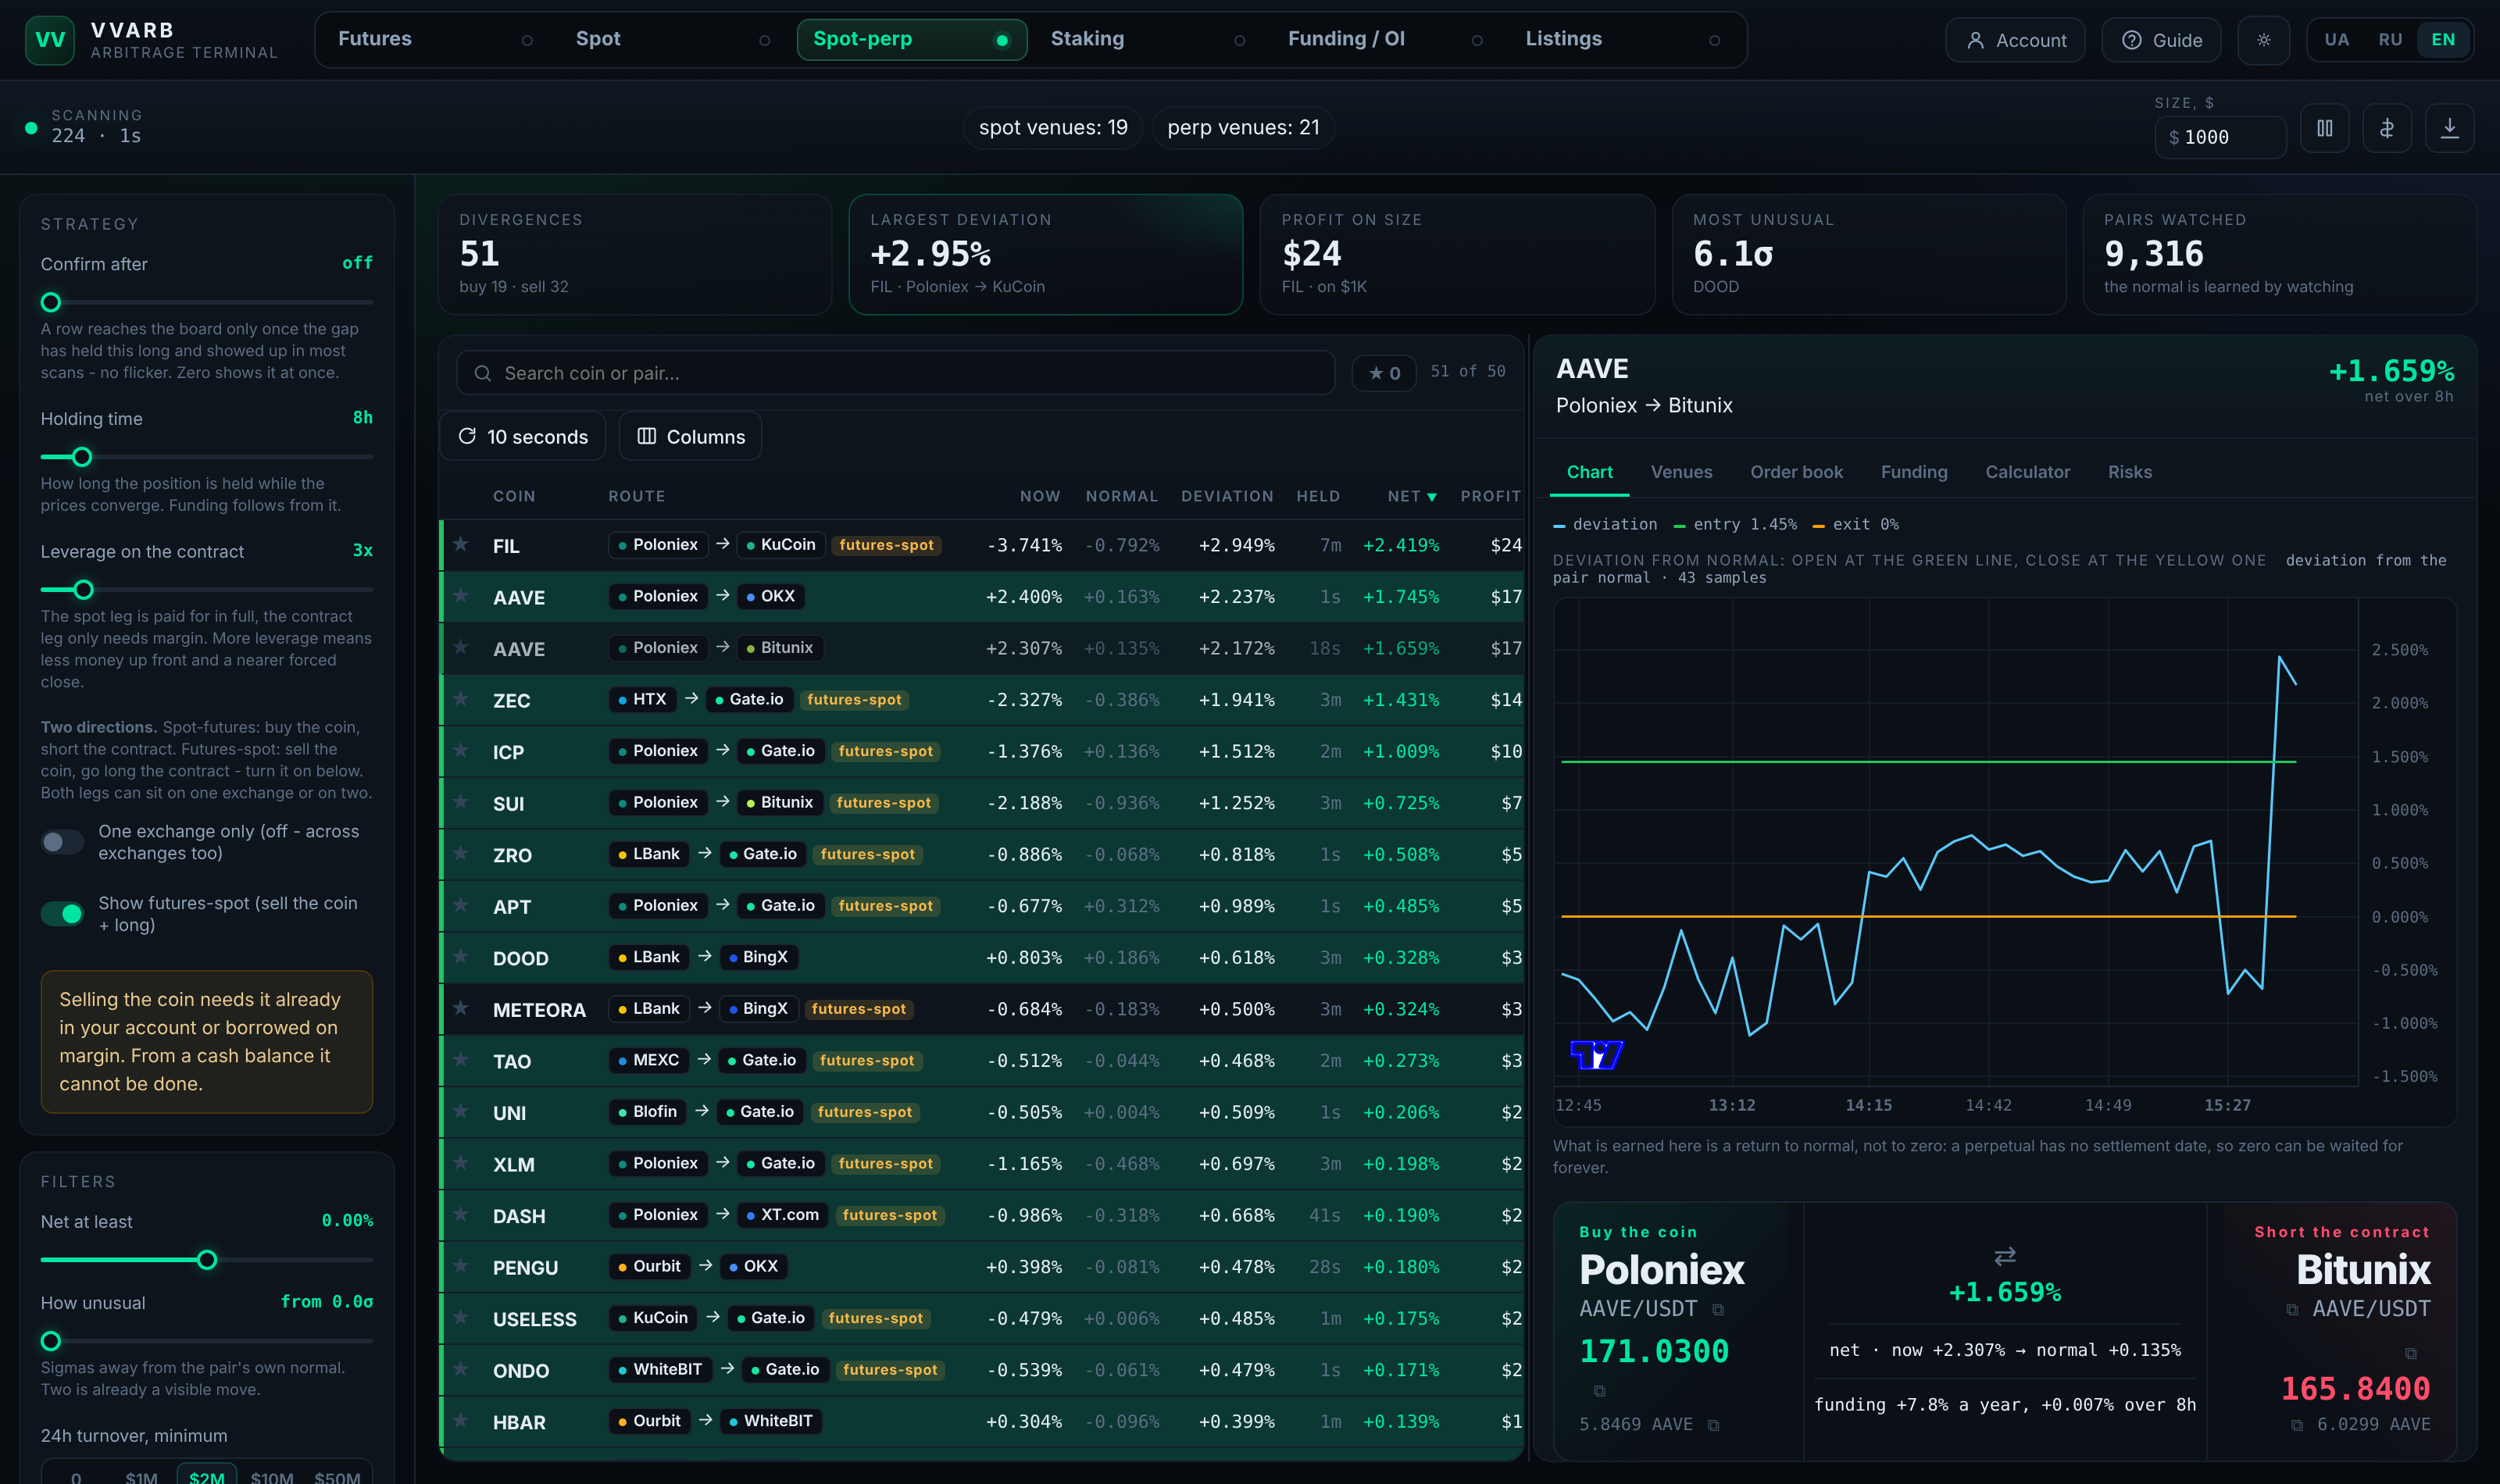Switch to the Staking section
The height and width of the screenshot is (1484, 2500).
tap(1147, 39)
